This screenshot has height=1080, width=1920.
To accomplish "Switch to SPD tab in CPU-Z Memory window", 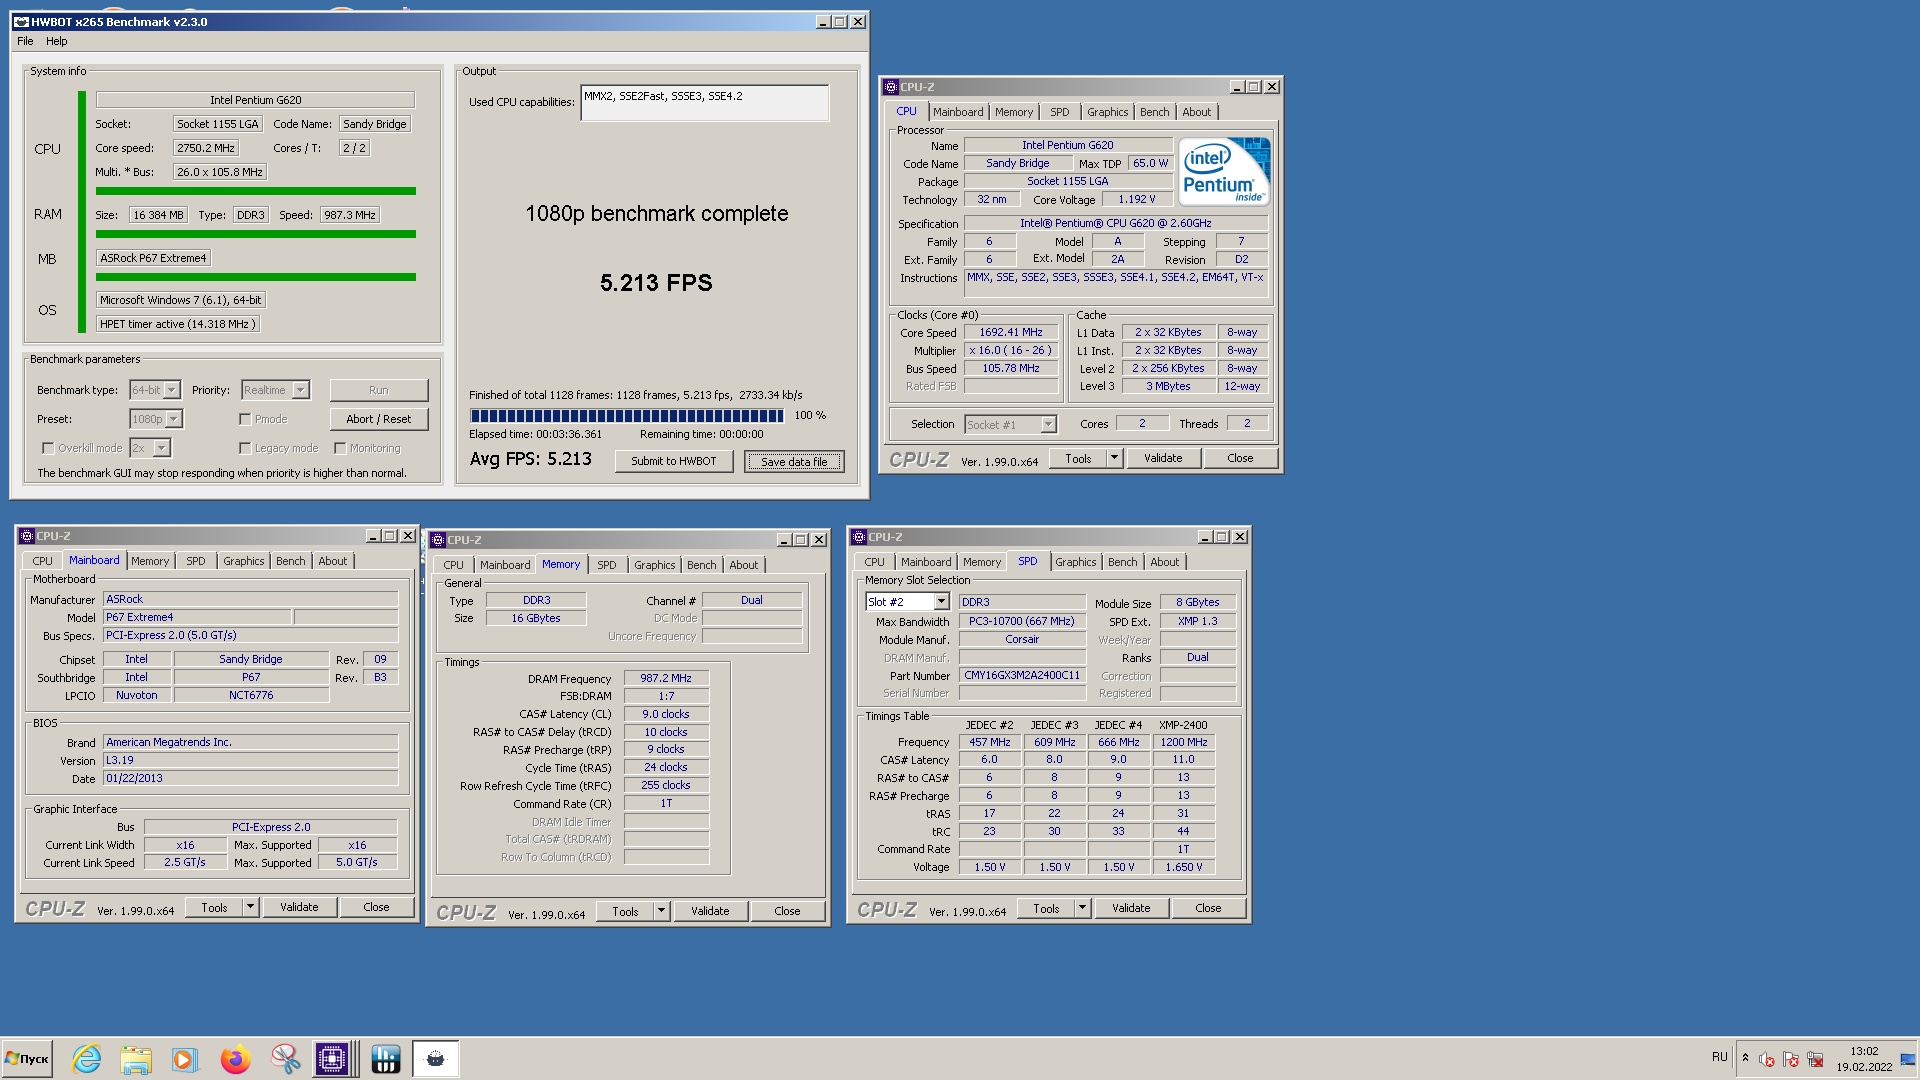I will click(x=607, y=565).
